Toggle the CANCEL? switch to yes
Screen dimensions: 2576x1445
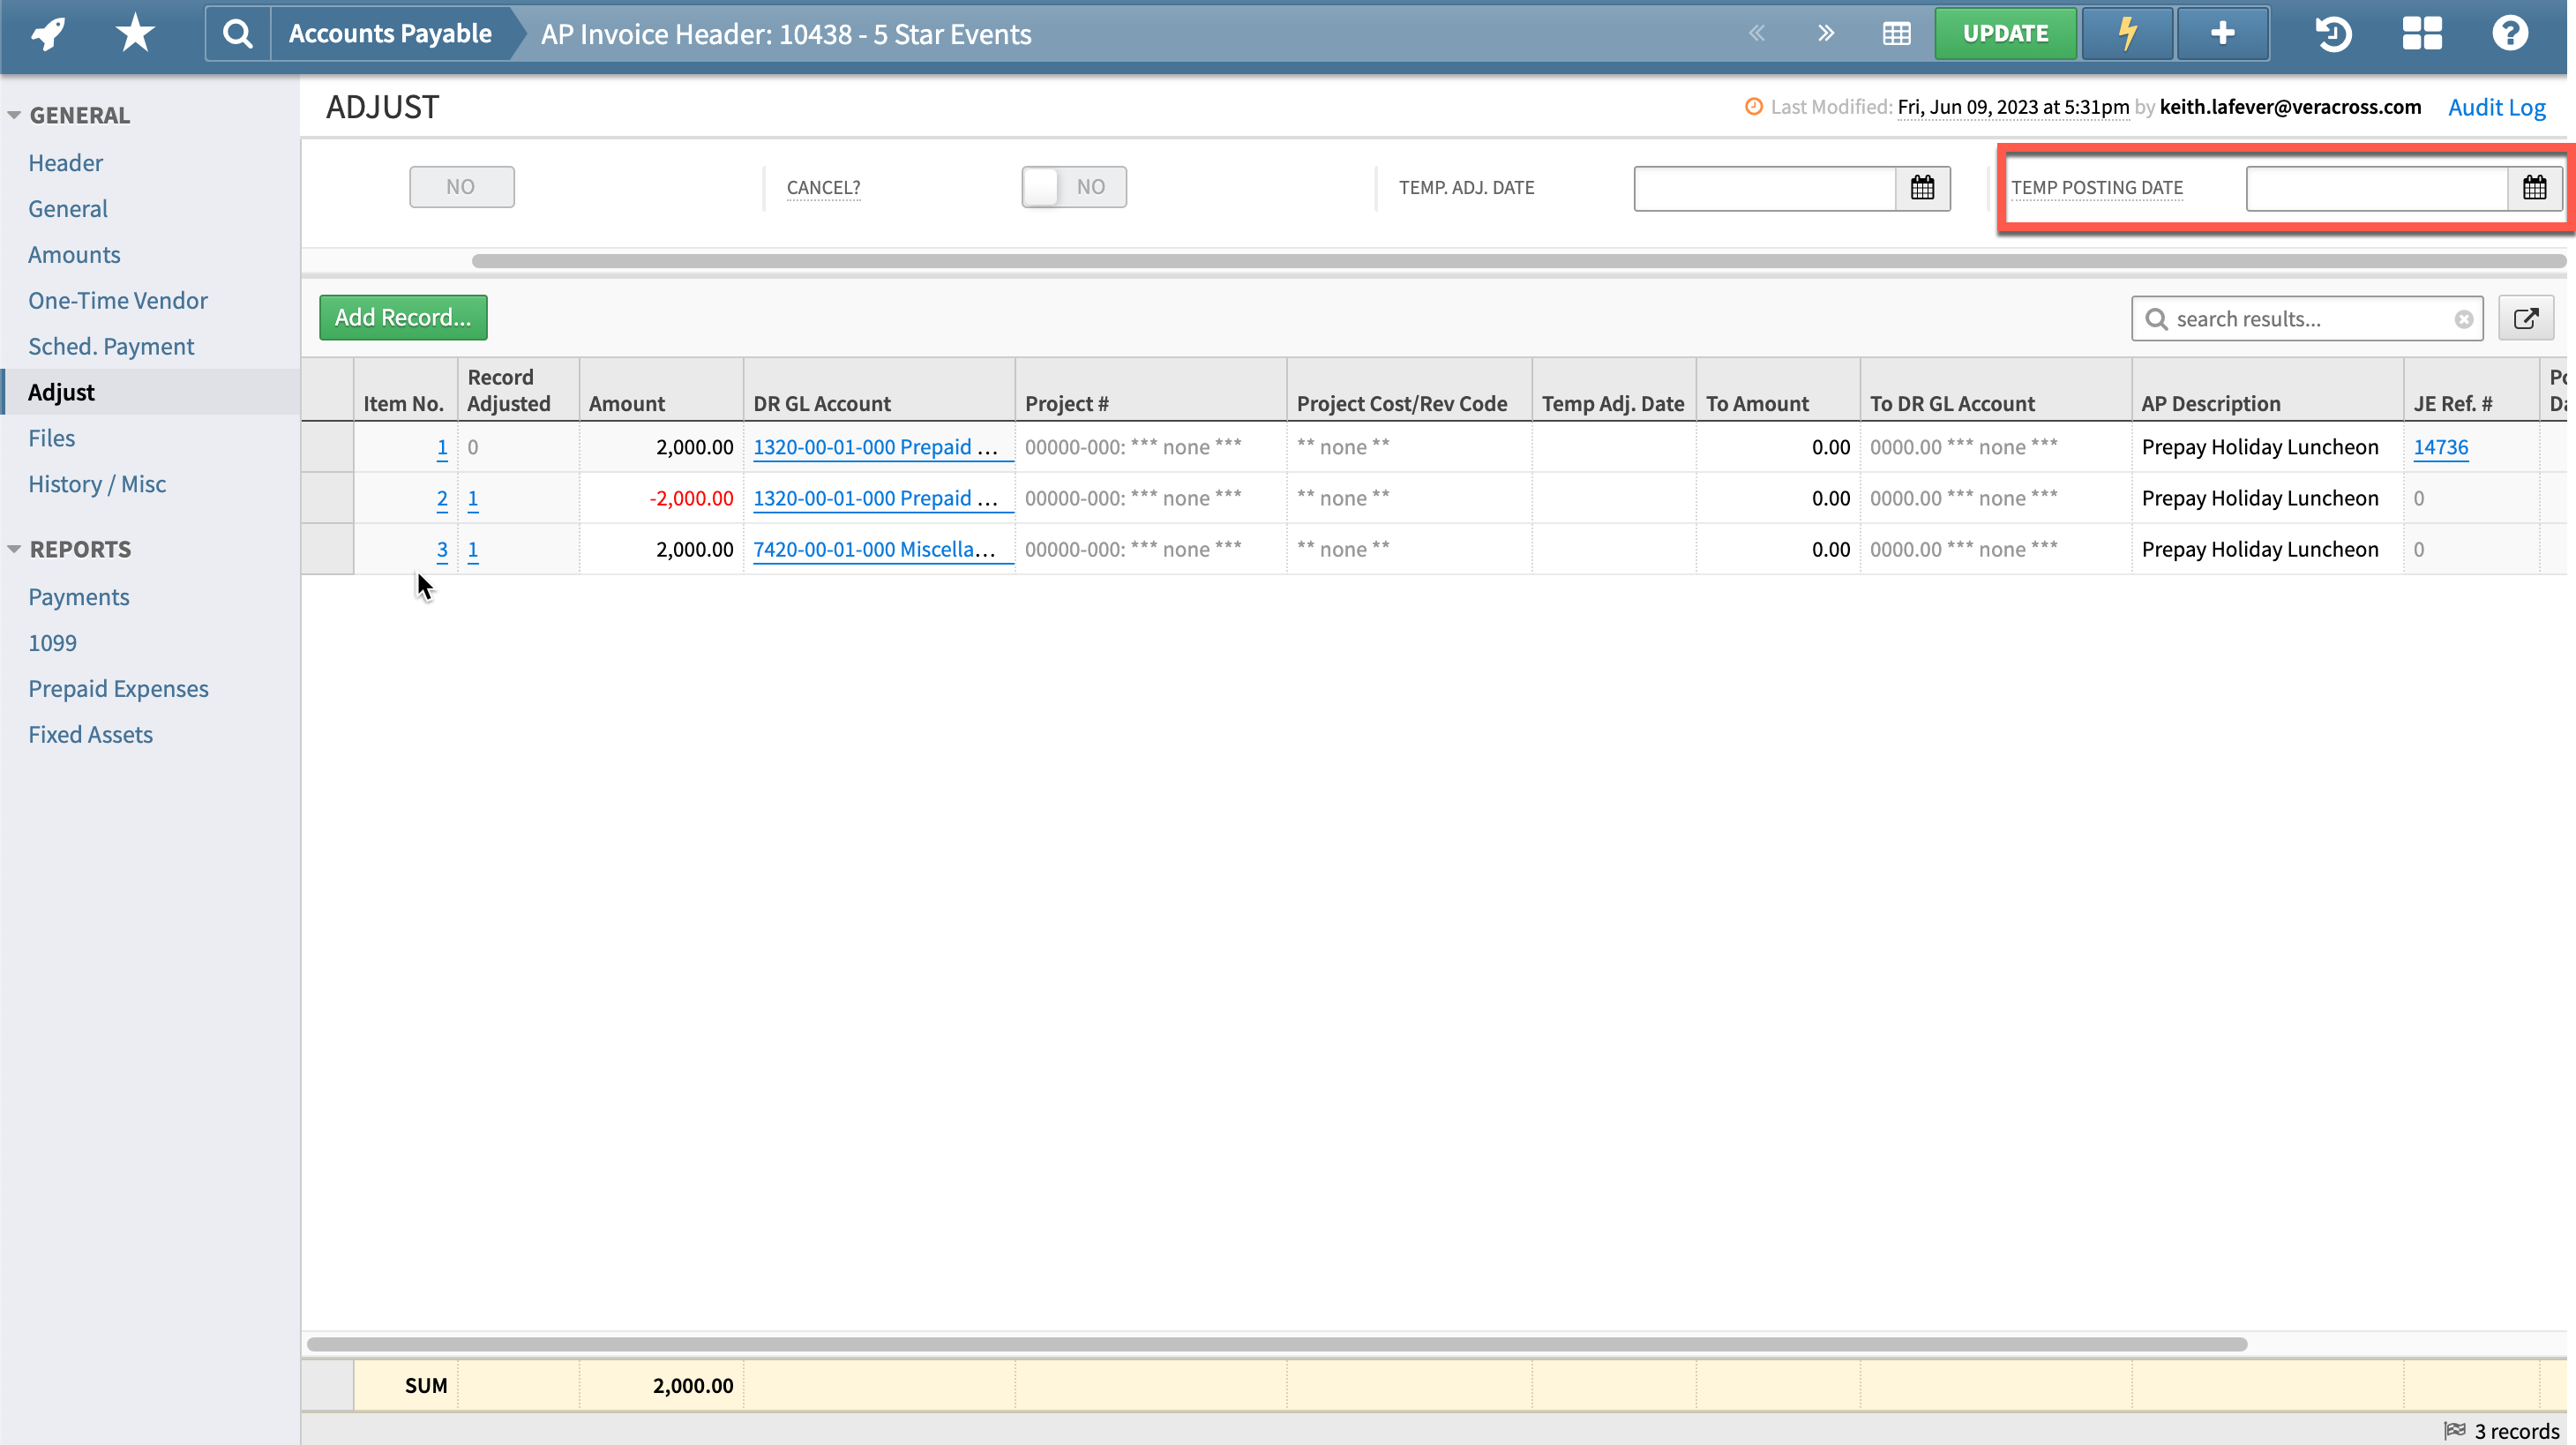tap(1073, 186)
